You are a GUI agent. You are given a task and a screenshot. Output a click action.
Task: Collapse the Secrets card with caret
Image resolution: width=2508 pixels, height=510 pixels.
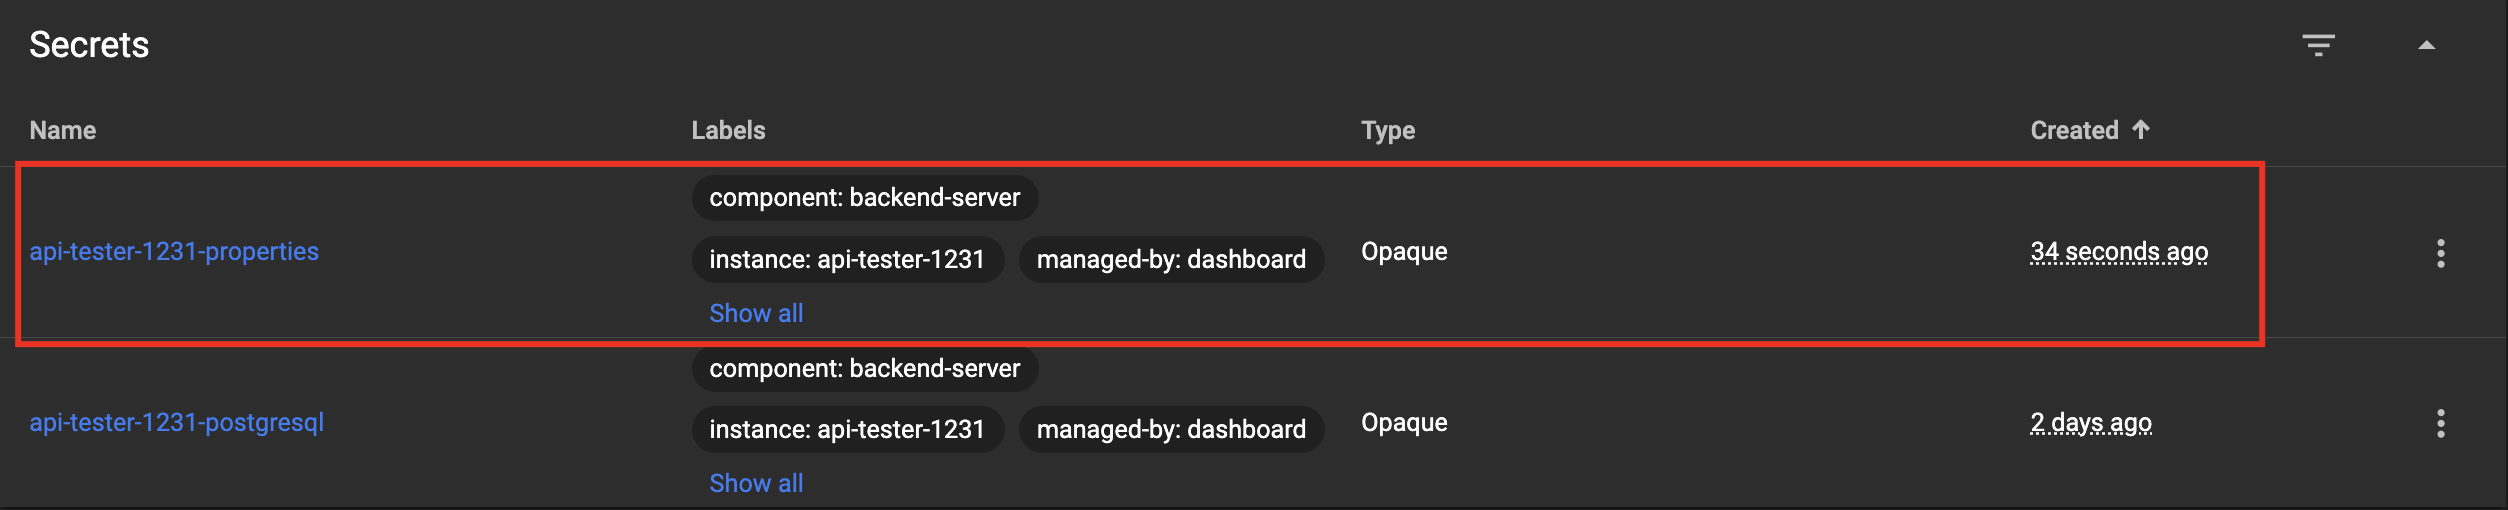click(2426, 45)
